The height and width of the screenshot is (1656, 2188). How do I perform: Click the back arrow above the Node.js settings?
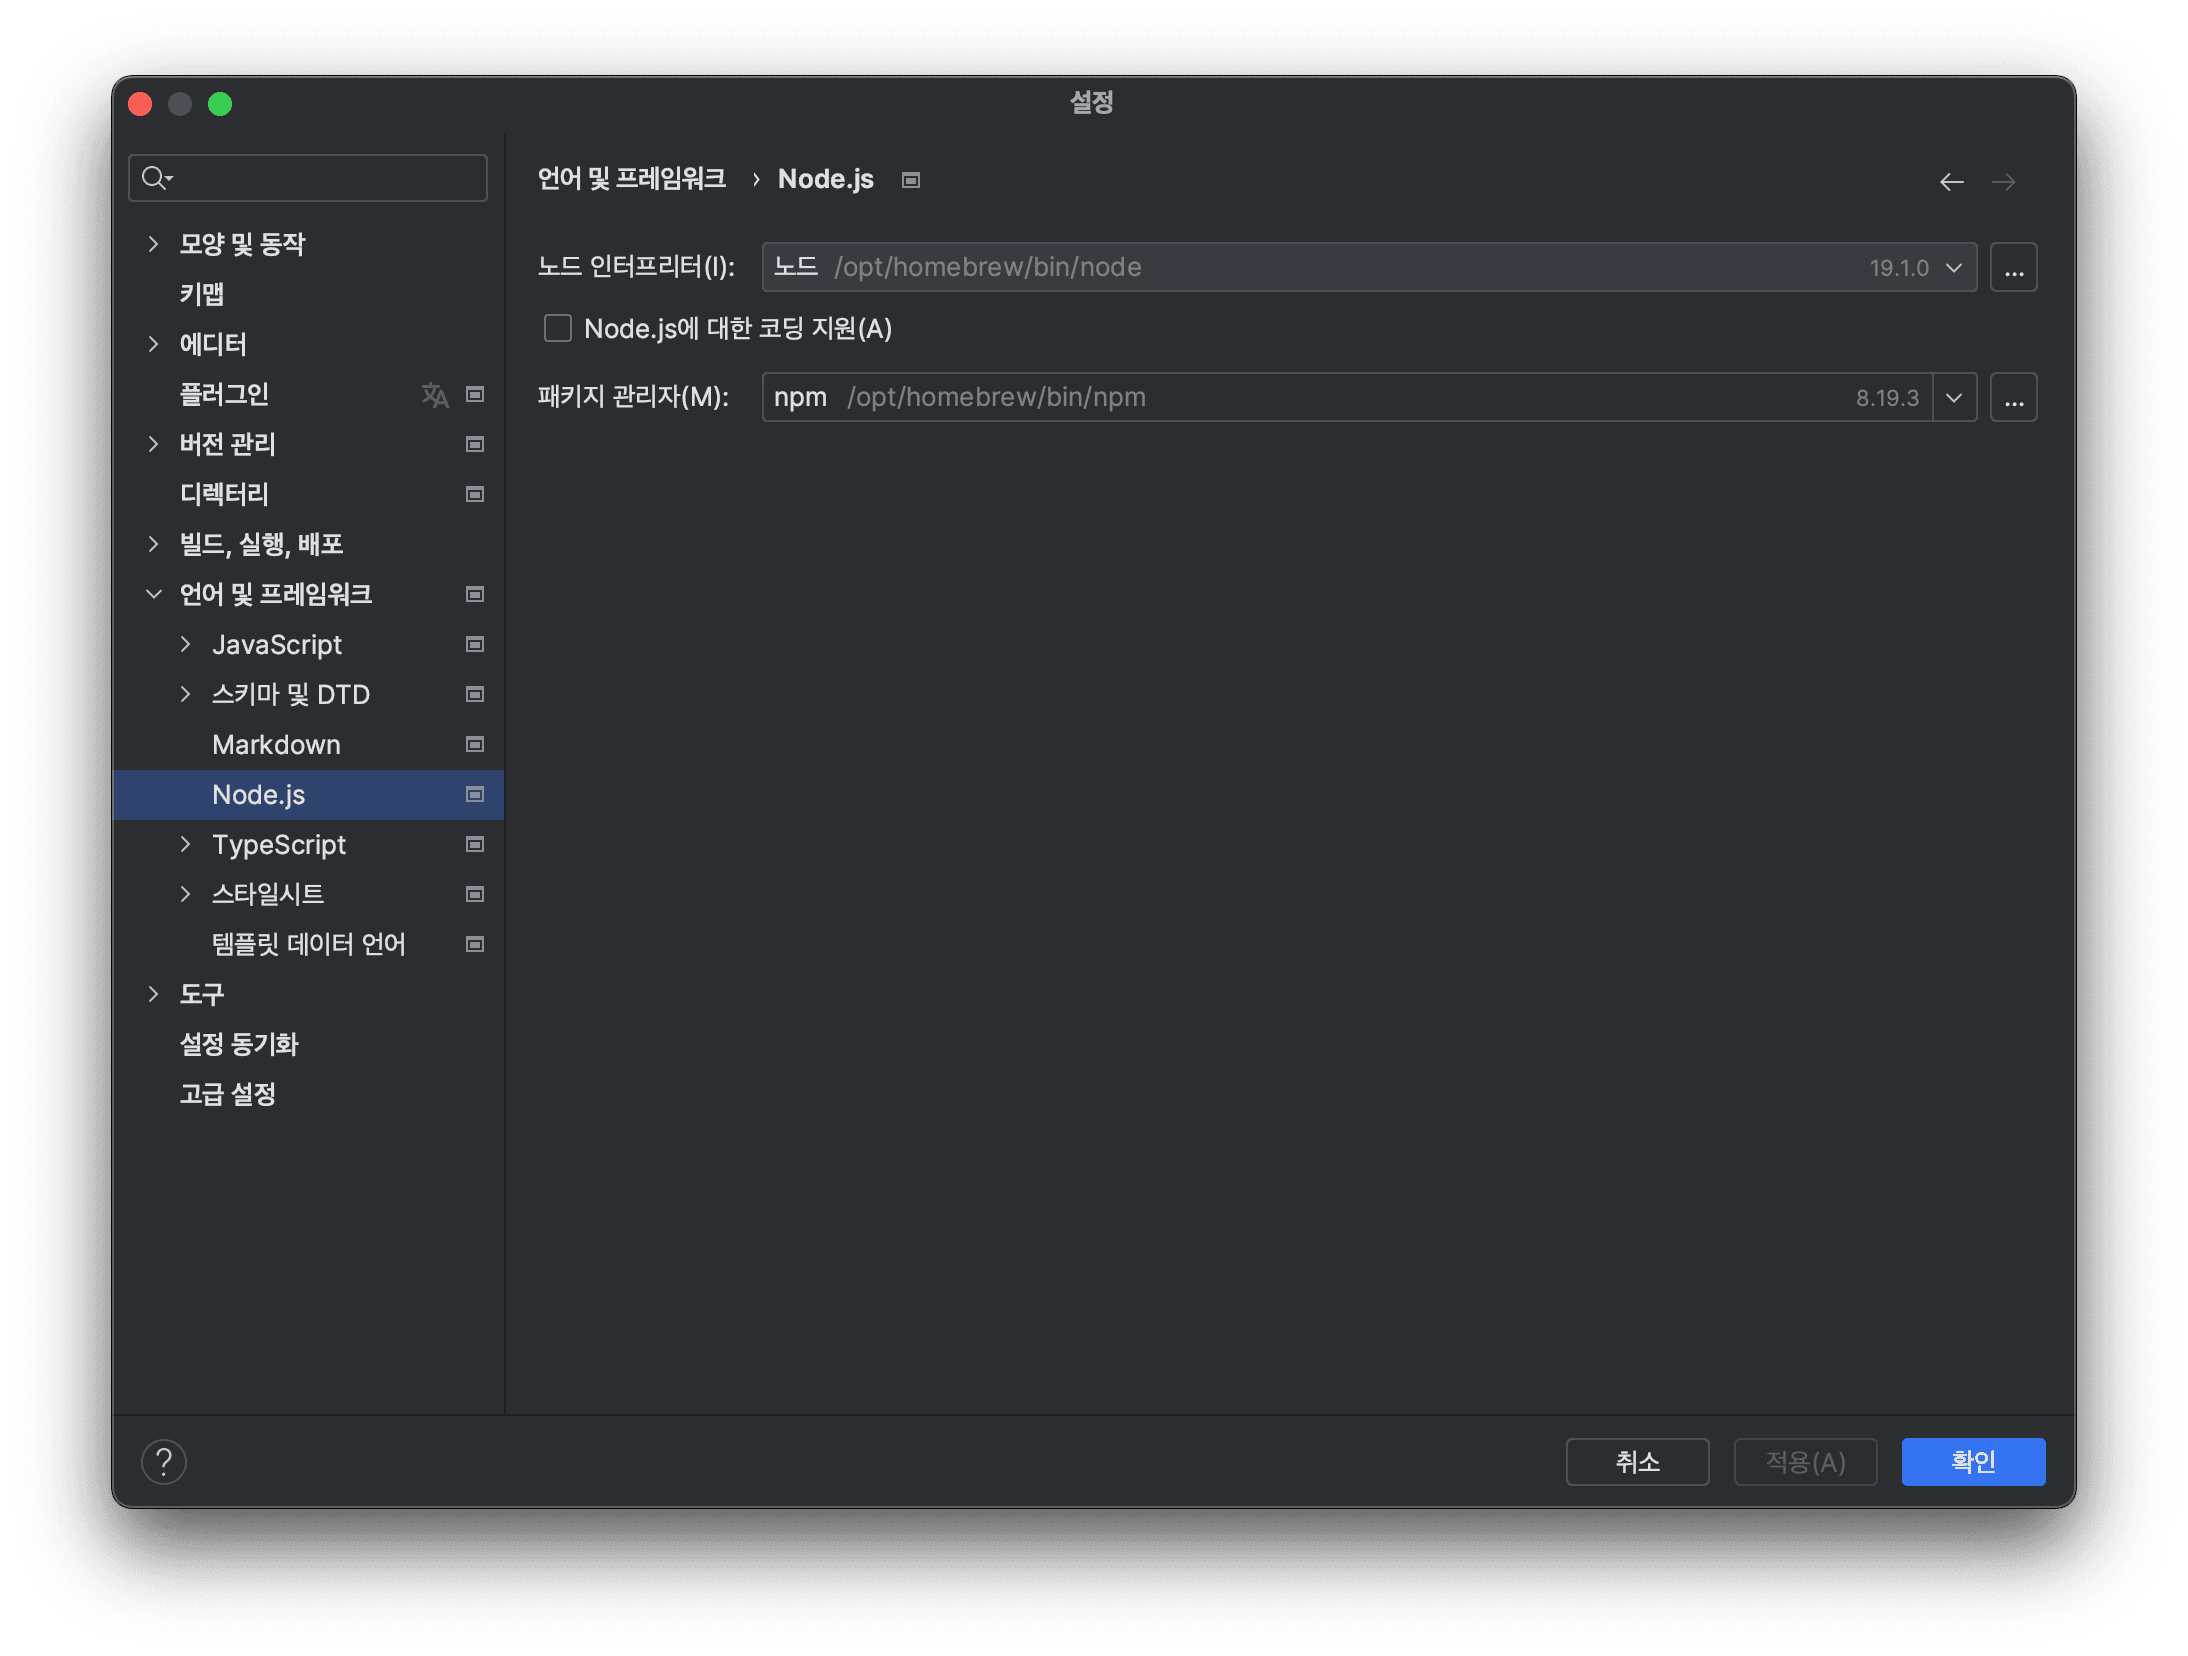(1951, 182)
